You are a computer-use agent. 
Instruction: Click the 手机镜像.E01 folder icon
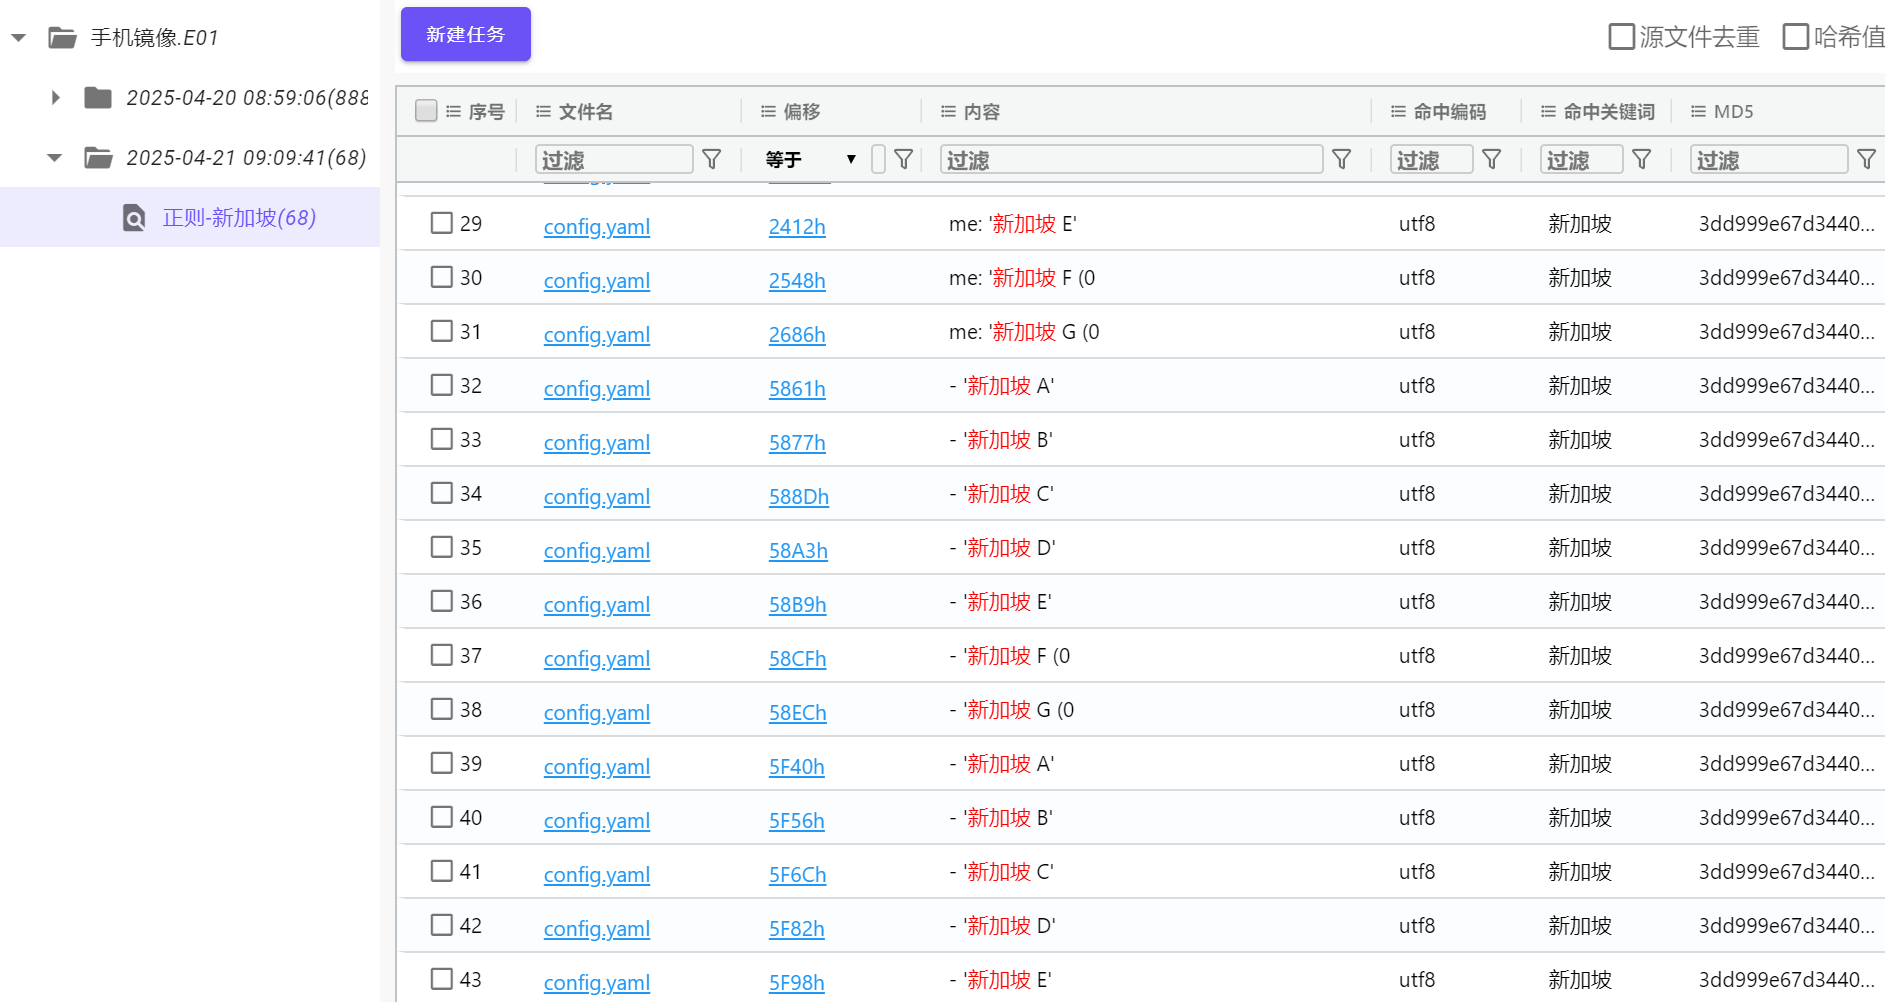coord(63,38)
